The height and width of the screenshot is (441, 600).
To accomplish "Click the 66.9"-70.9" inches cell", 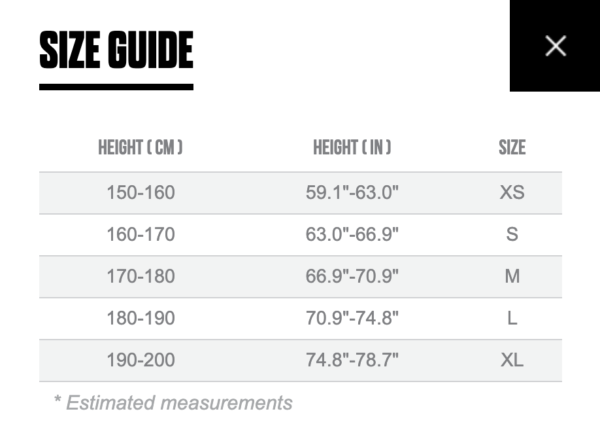I will [x=352, y=276].
